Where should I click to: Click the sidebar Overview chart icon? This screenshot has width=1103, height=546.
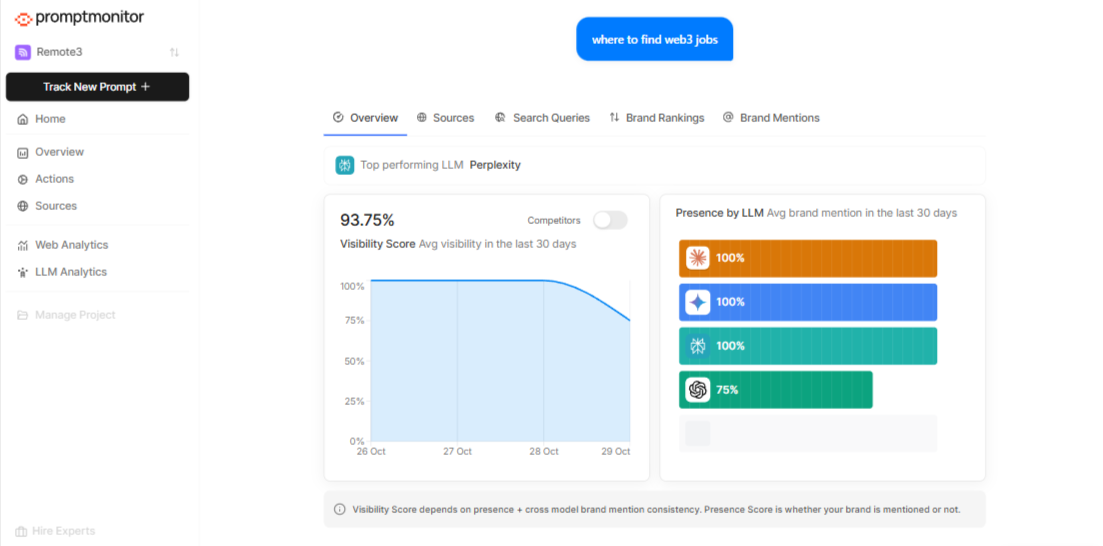(x=23, y=153)
